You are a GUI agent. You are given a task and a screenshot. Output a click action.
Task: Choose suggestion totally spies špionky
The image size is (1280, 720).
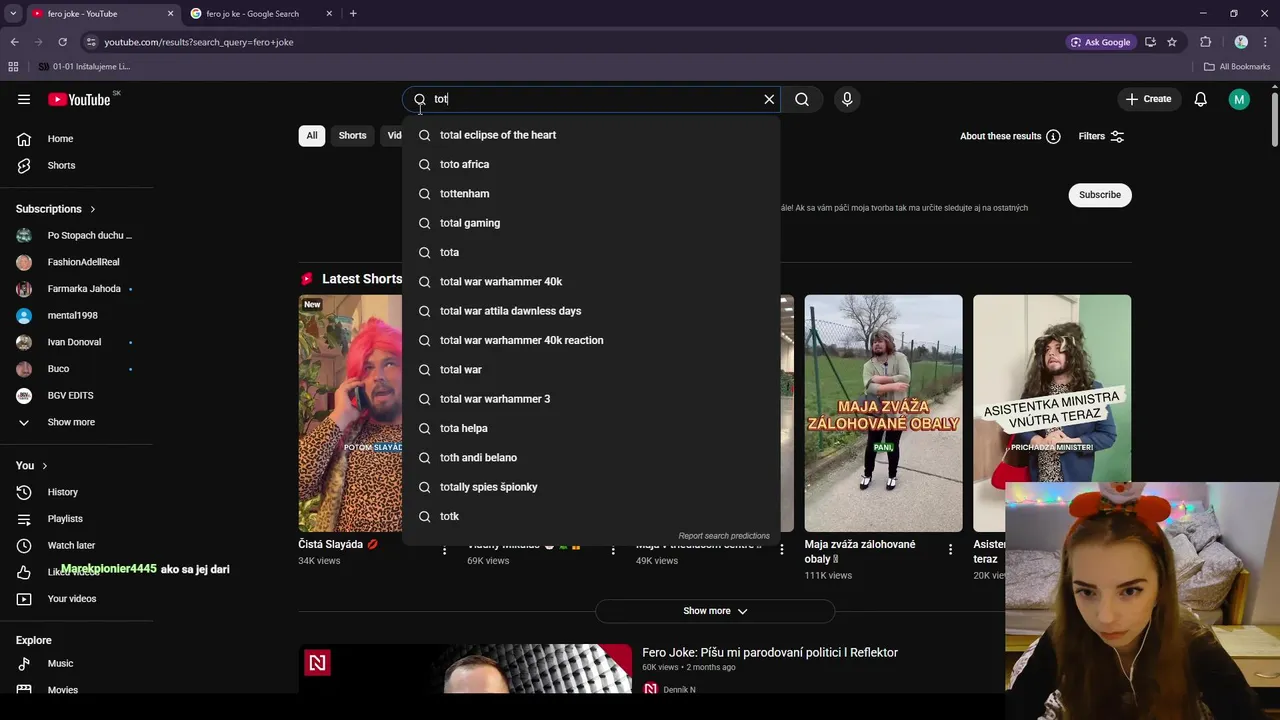click(591, 487)
